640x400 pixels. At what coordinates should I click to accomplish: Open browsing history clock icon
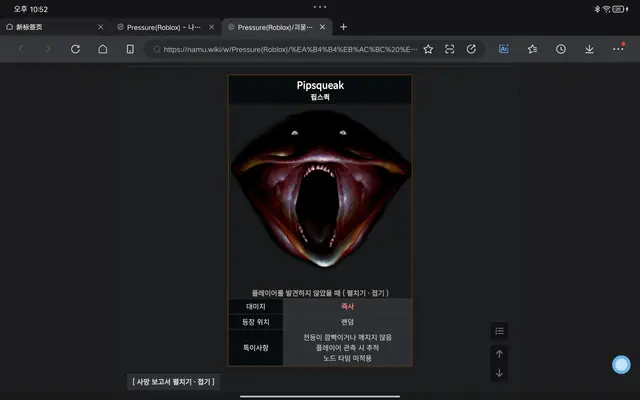(x=561, y=49)
